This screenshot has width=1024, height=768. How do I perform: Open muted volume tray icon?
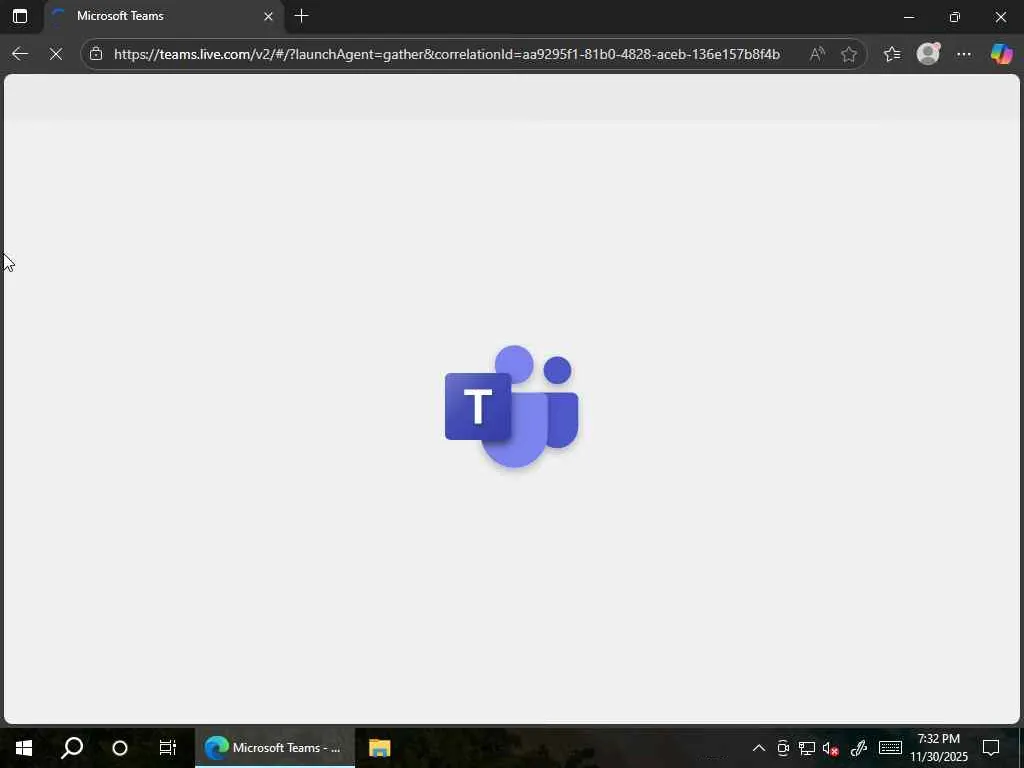click(831, 748)
